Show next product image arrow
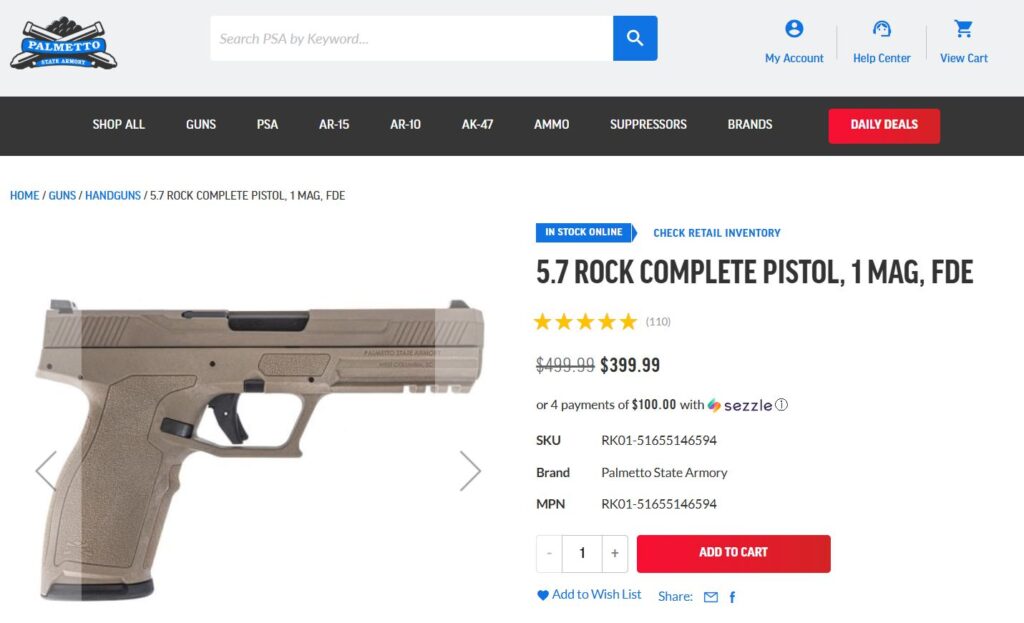Viewport: 1024px width, 623px height. 470,470
